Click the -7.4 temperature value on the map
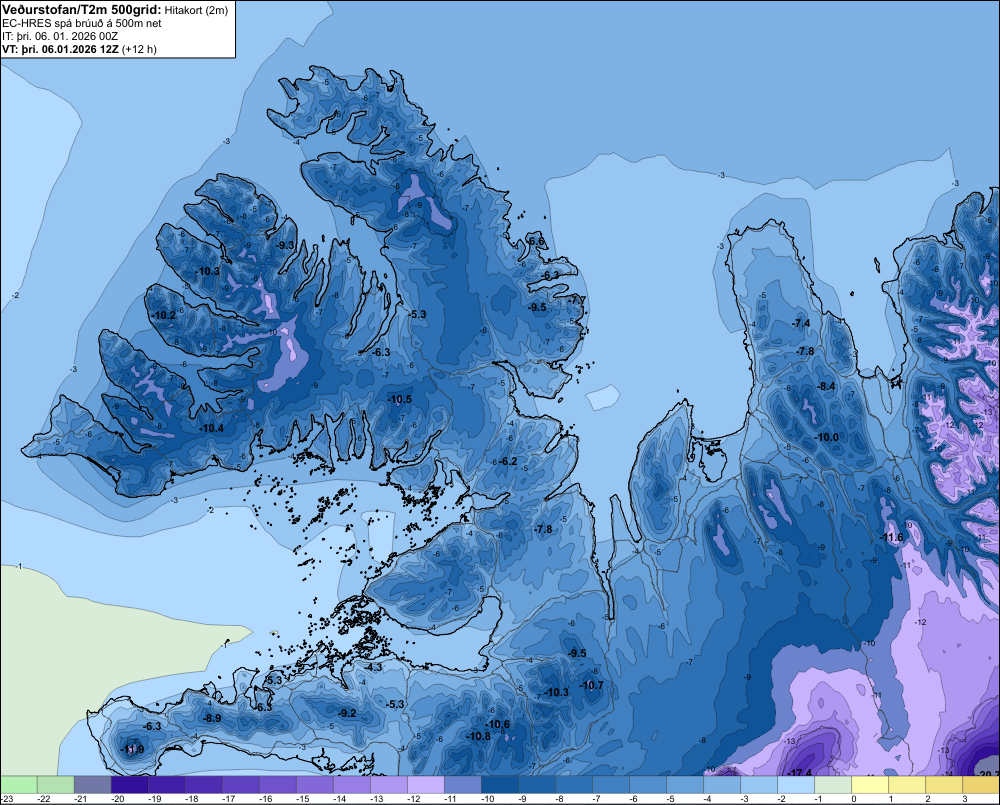 pyautogui.click(x=801, y=323)
